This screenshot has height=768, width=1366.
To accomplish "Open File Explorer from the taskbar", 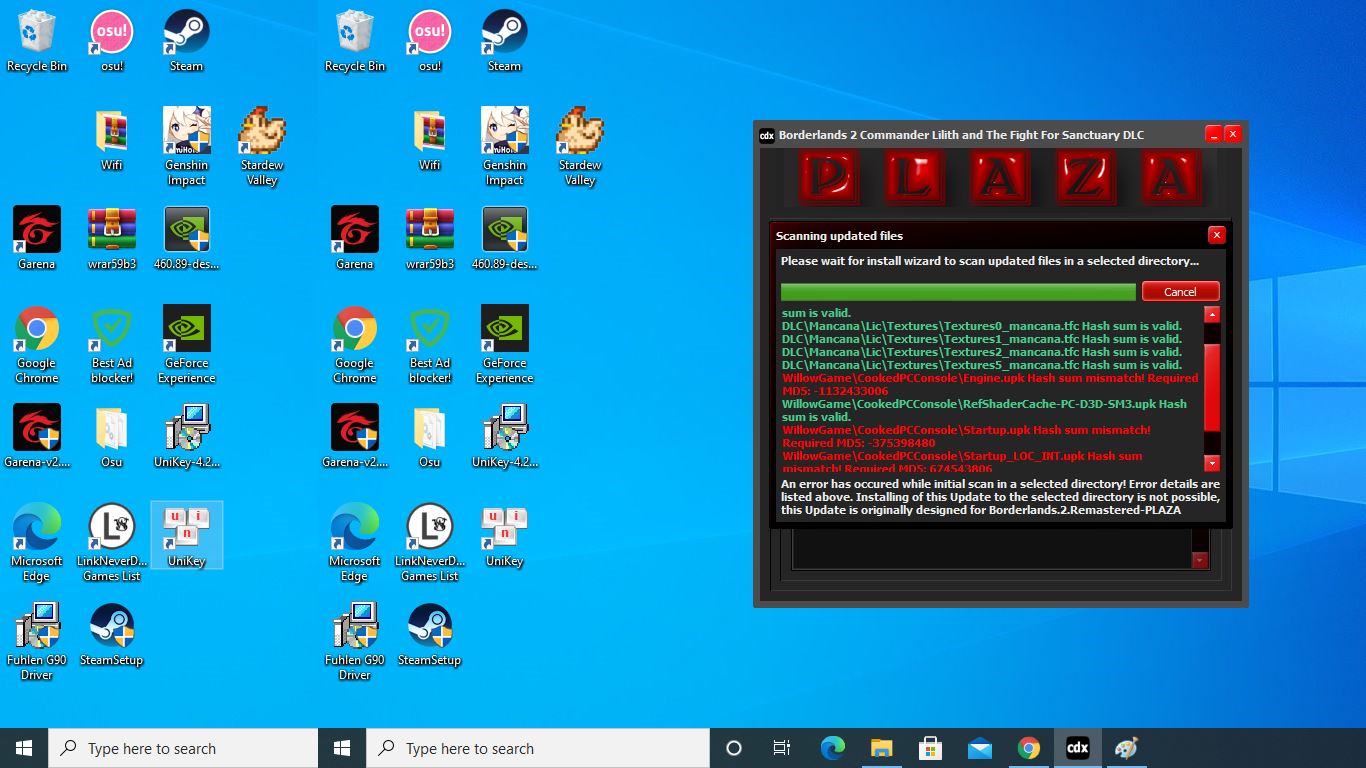I will click(881, 748).
